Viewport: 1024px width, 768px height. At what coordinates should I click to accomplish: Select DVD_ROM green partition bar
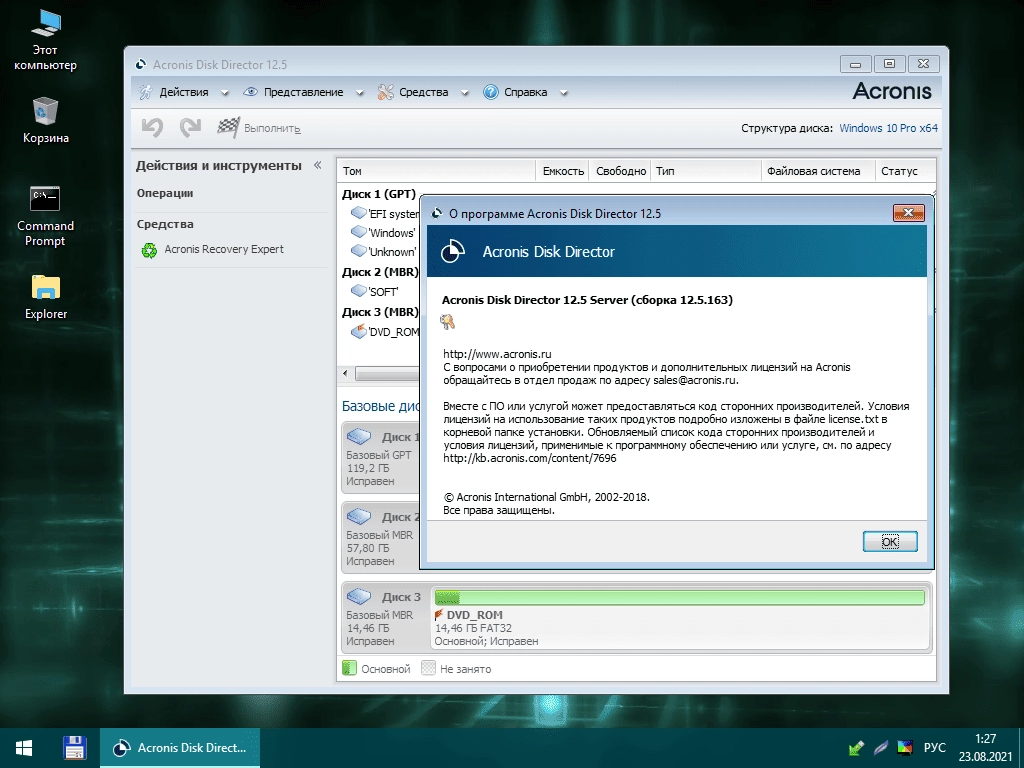(680, 597)
